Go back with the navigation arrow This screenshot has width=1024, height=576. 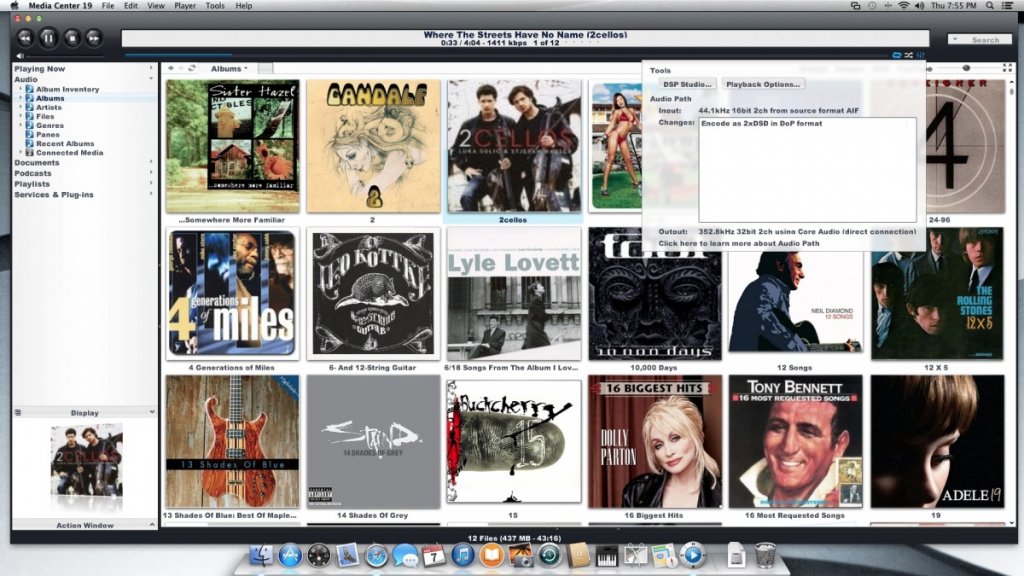pyautogui.click(x=171, y=69)
